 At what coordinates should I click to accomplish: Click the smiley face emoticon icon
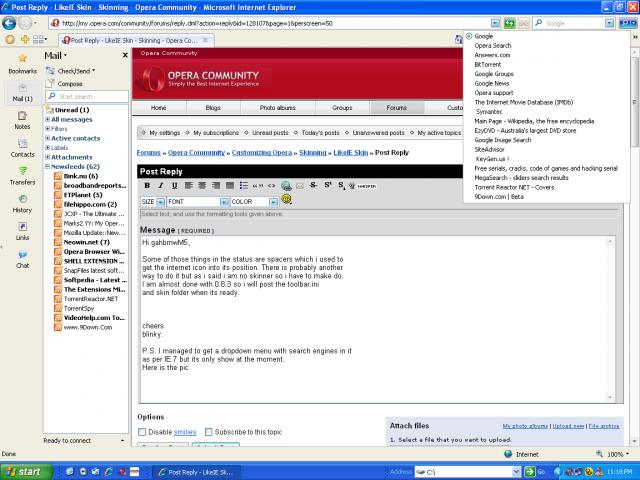(x=287, y=199)
